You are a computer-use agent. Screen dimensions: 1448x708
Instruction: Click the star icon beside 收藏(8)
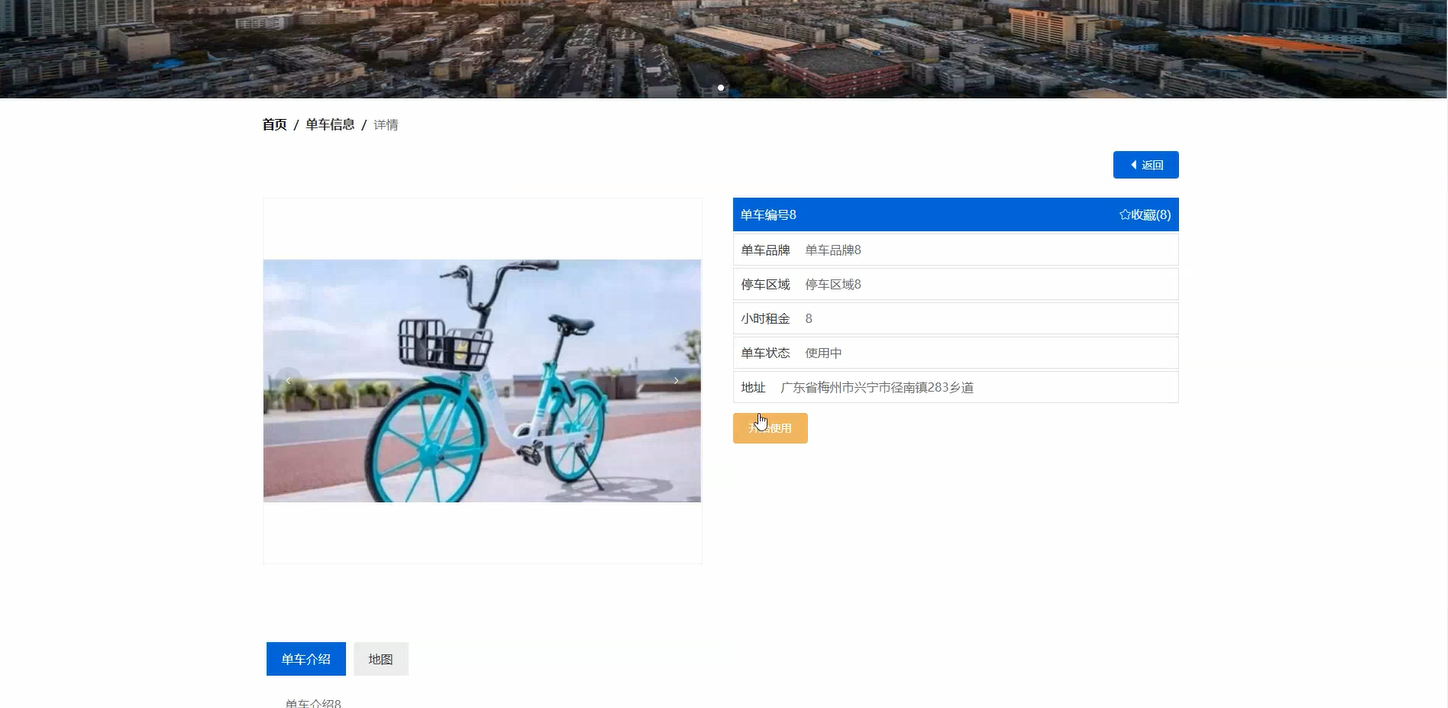(1124, 214)
